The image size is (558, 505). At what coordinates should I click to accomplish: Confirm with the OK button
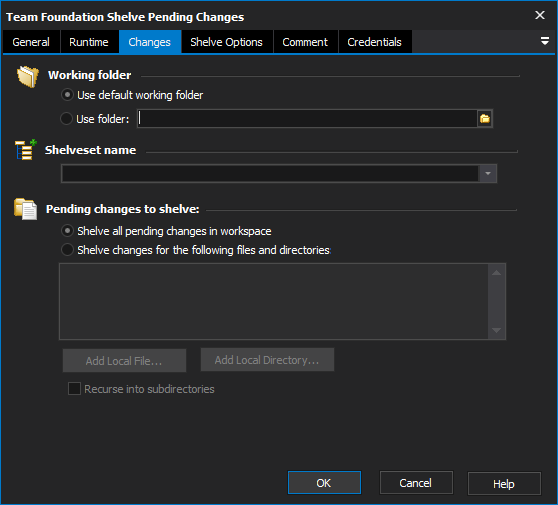tap(324, 483)
